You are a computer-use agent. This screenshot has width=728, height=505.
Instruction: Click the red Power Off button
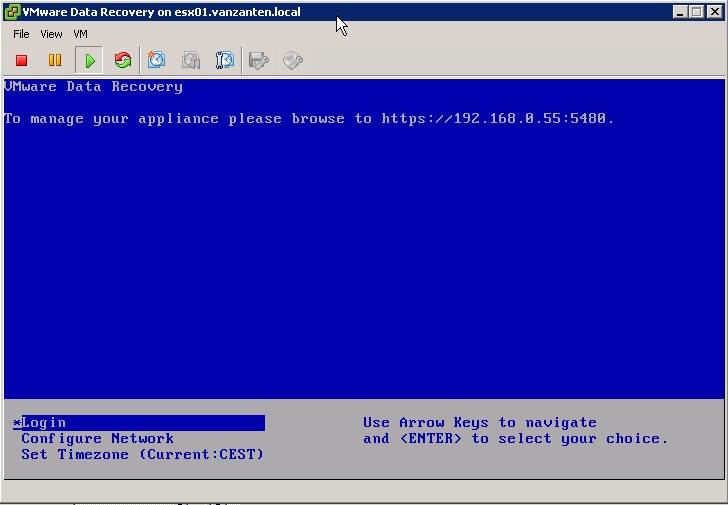click(x=22, y=61)
